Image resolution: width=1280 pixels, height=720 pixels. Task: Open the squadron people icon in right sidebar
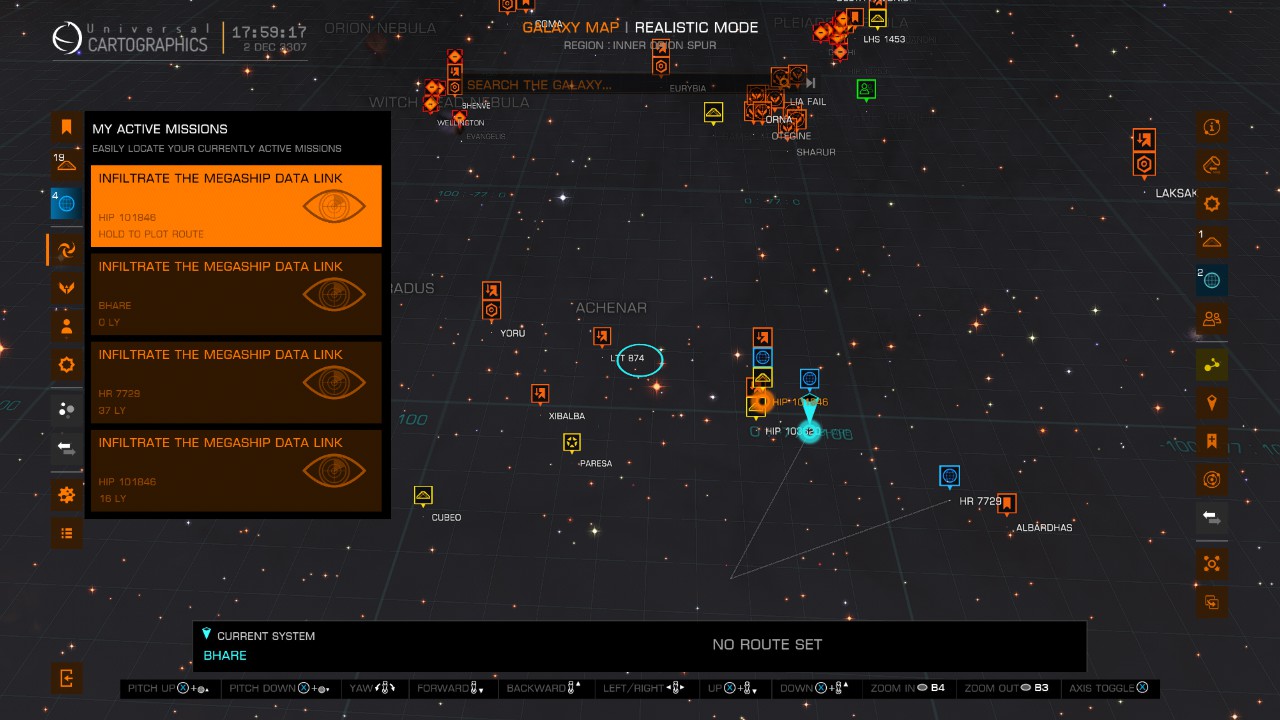[1212, 319]
